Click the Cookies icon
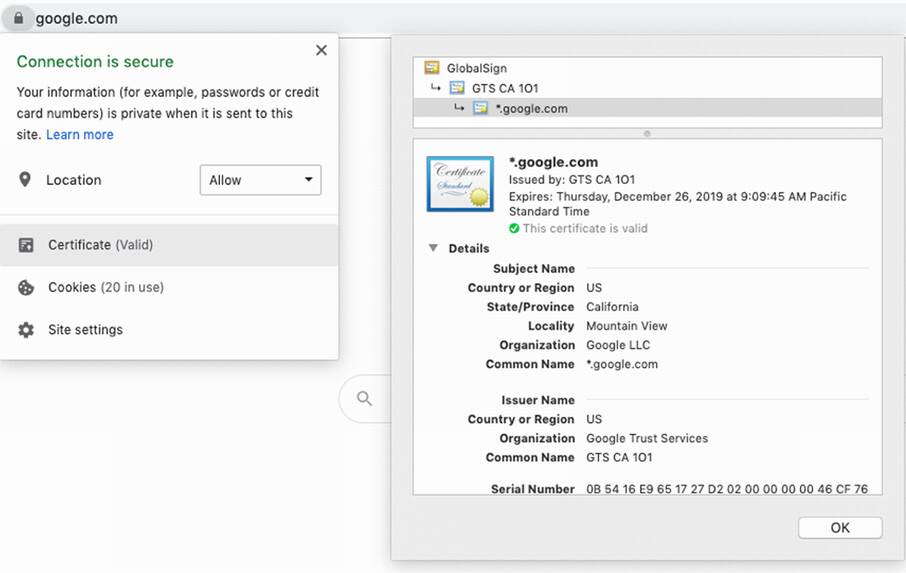906x573 pixels. (x=26, y=288)
